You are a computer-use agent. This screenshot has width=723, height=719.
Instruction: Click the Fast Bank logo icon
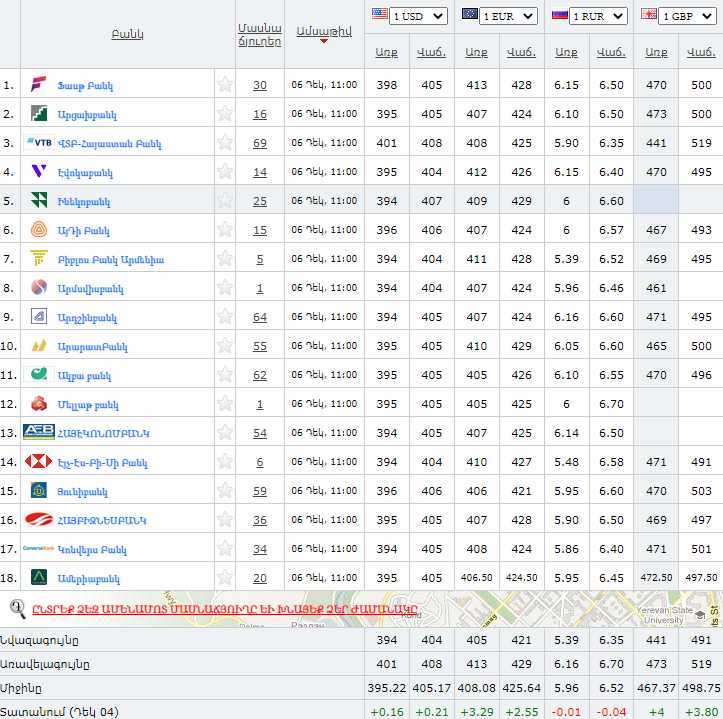(x=39, y=84)
